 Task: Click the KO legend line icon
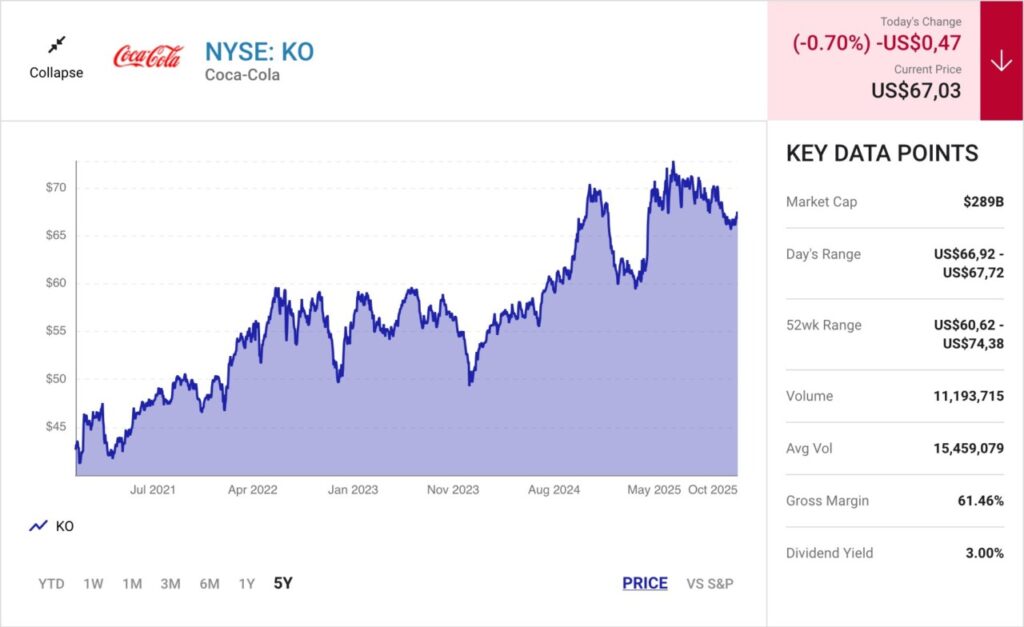[x=39, y=526]
